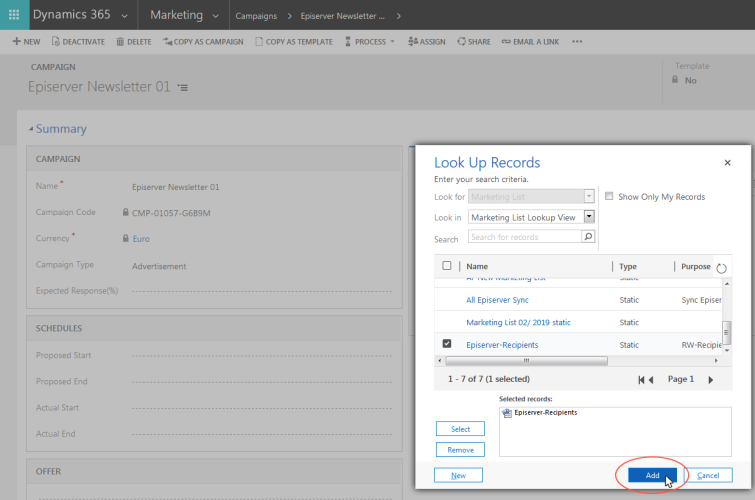Sort by the Type column header
This screenshot has width=755, height=500.
[x=627, y=266]
